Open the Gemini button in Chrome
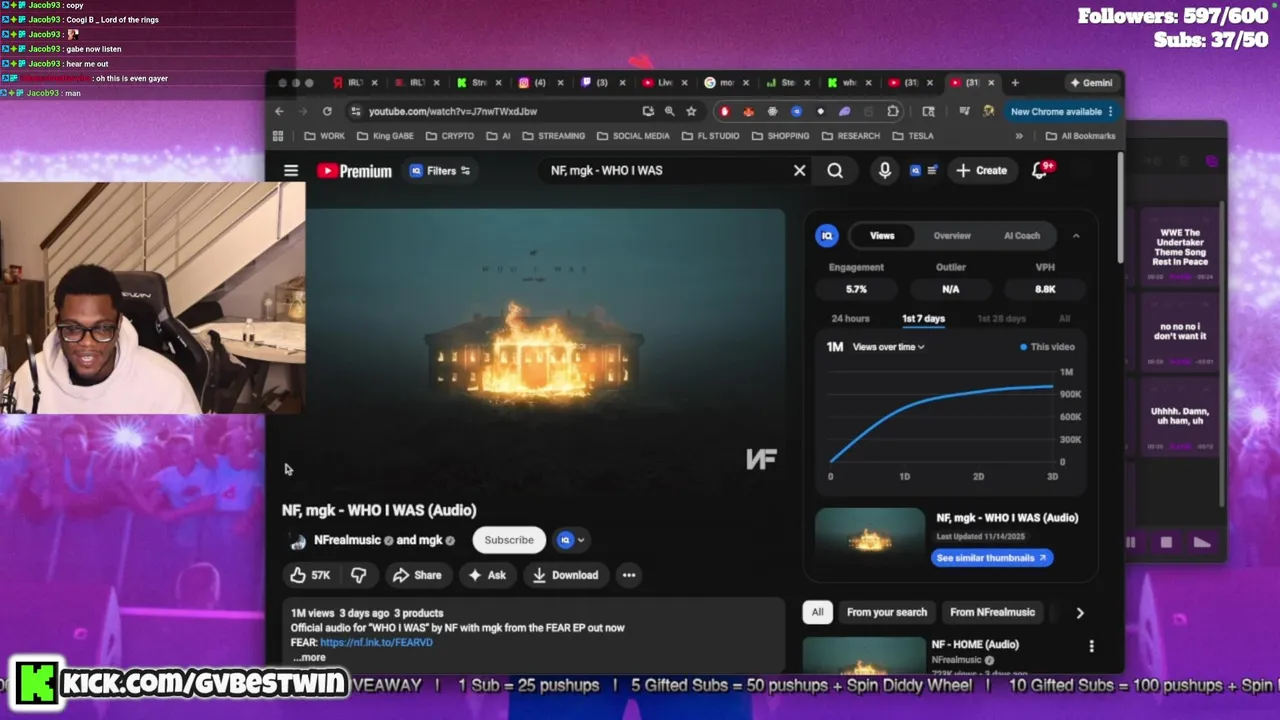The width and height of the screenshot is (1280, 720). click(x=1091, y=83)
